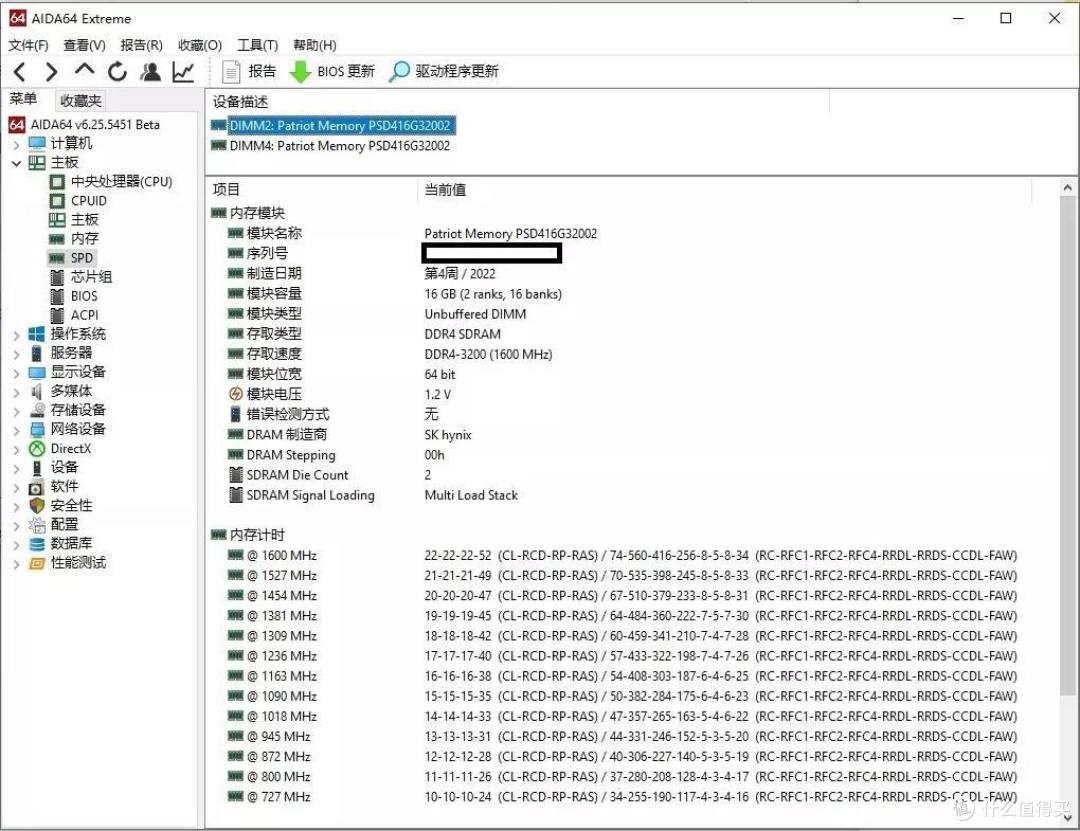Select the AIDA64 v6.25.5451 Beta root node
The height and width of the screenshot is (831, 1080).
(x=84, y=125)
